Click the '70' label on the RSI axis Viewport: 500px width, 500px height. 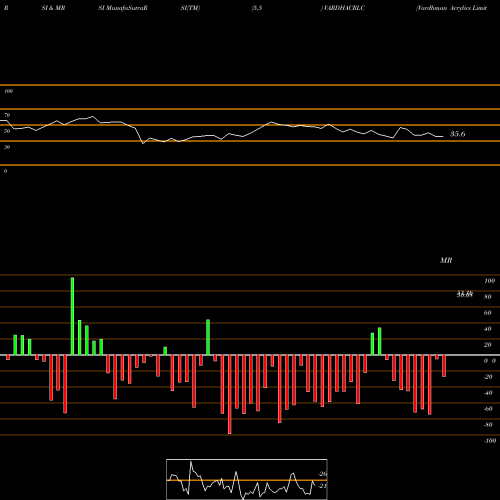click(7, 115)
